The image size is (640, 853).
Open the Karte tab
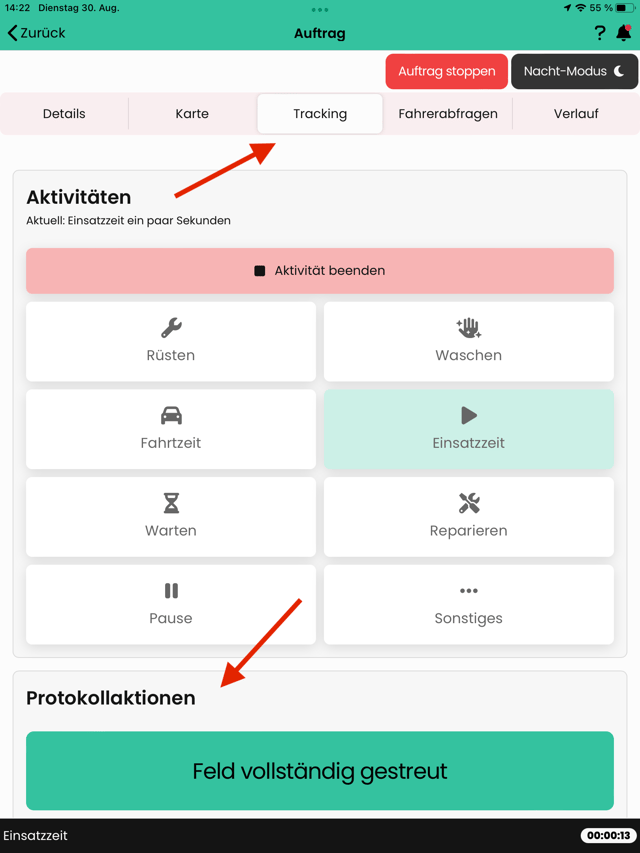tap(192, 114)
